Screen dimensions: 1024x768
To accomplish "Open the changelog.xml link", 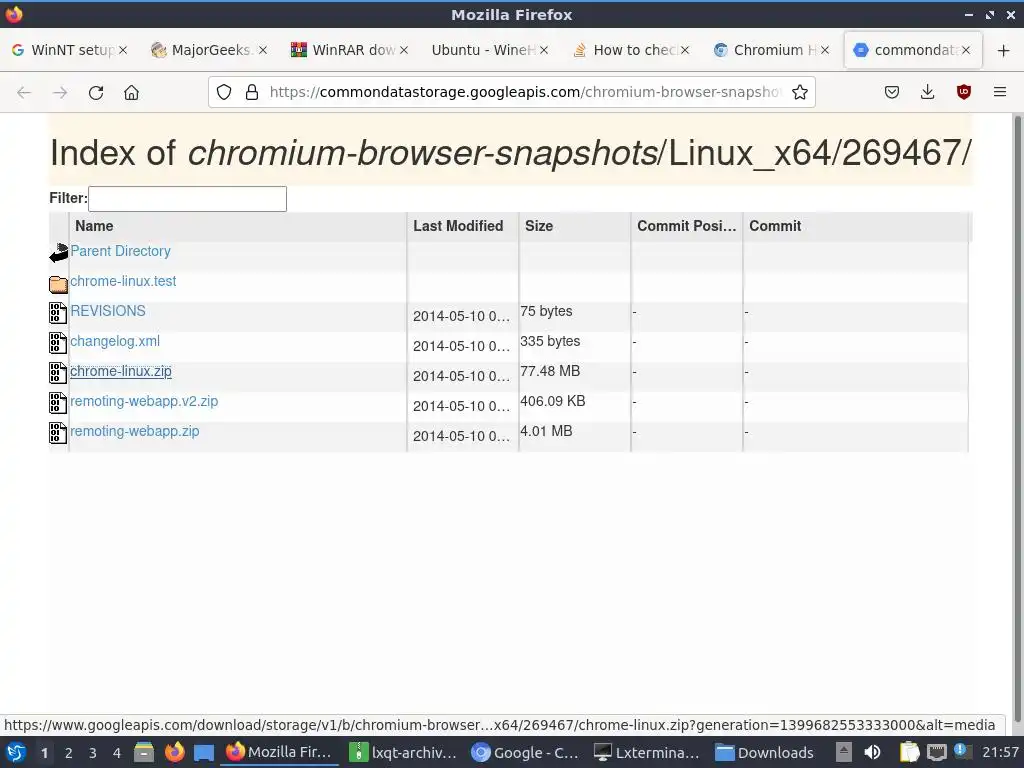I will pyautogui.click(x=115, y=341).
